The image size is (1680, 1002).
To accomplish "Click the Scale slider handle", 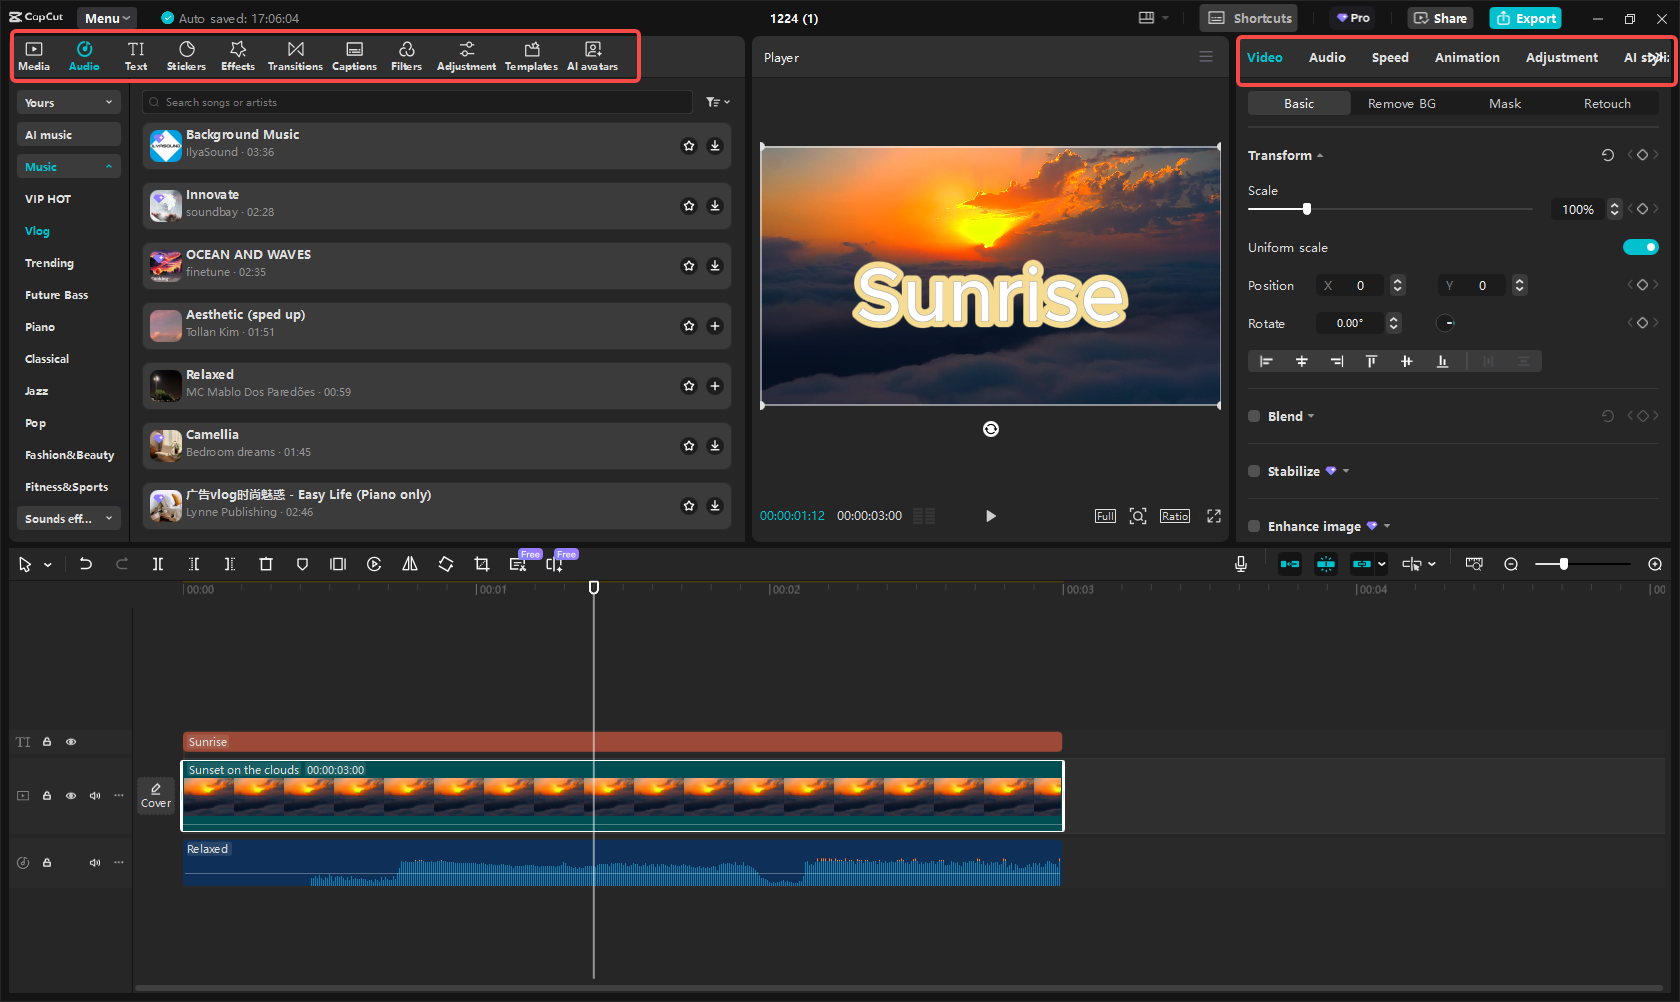I will [1306, 209].
